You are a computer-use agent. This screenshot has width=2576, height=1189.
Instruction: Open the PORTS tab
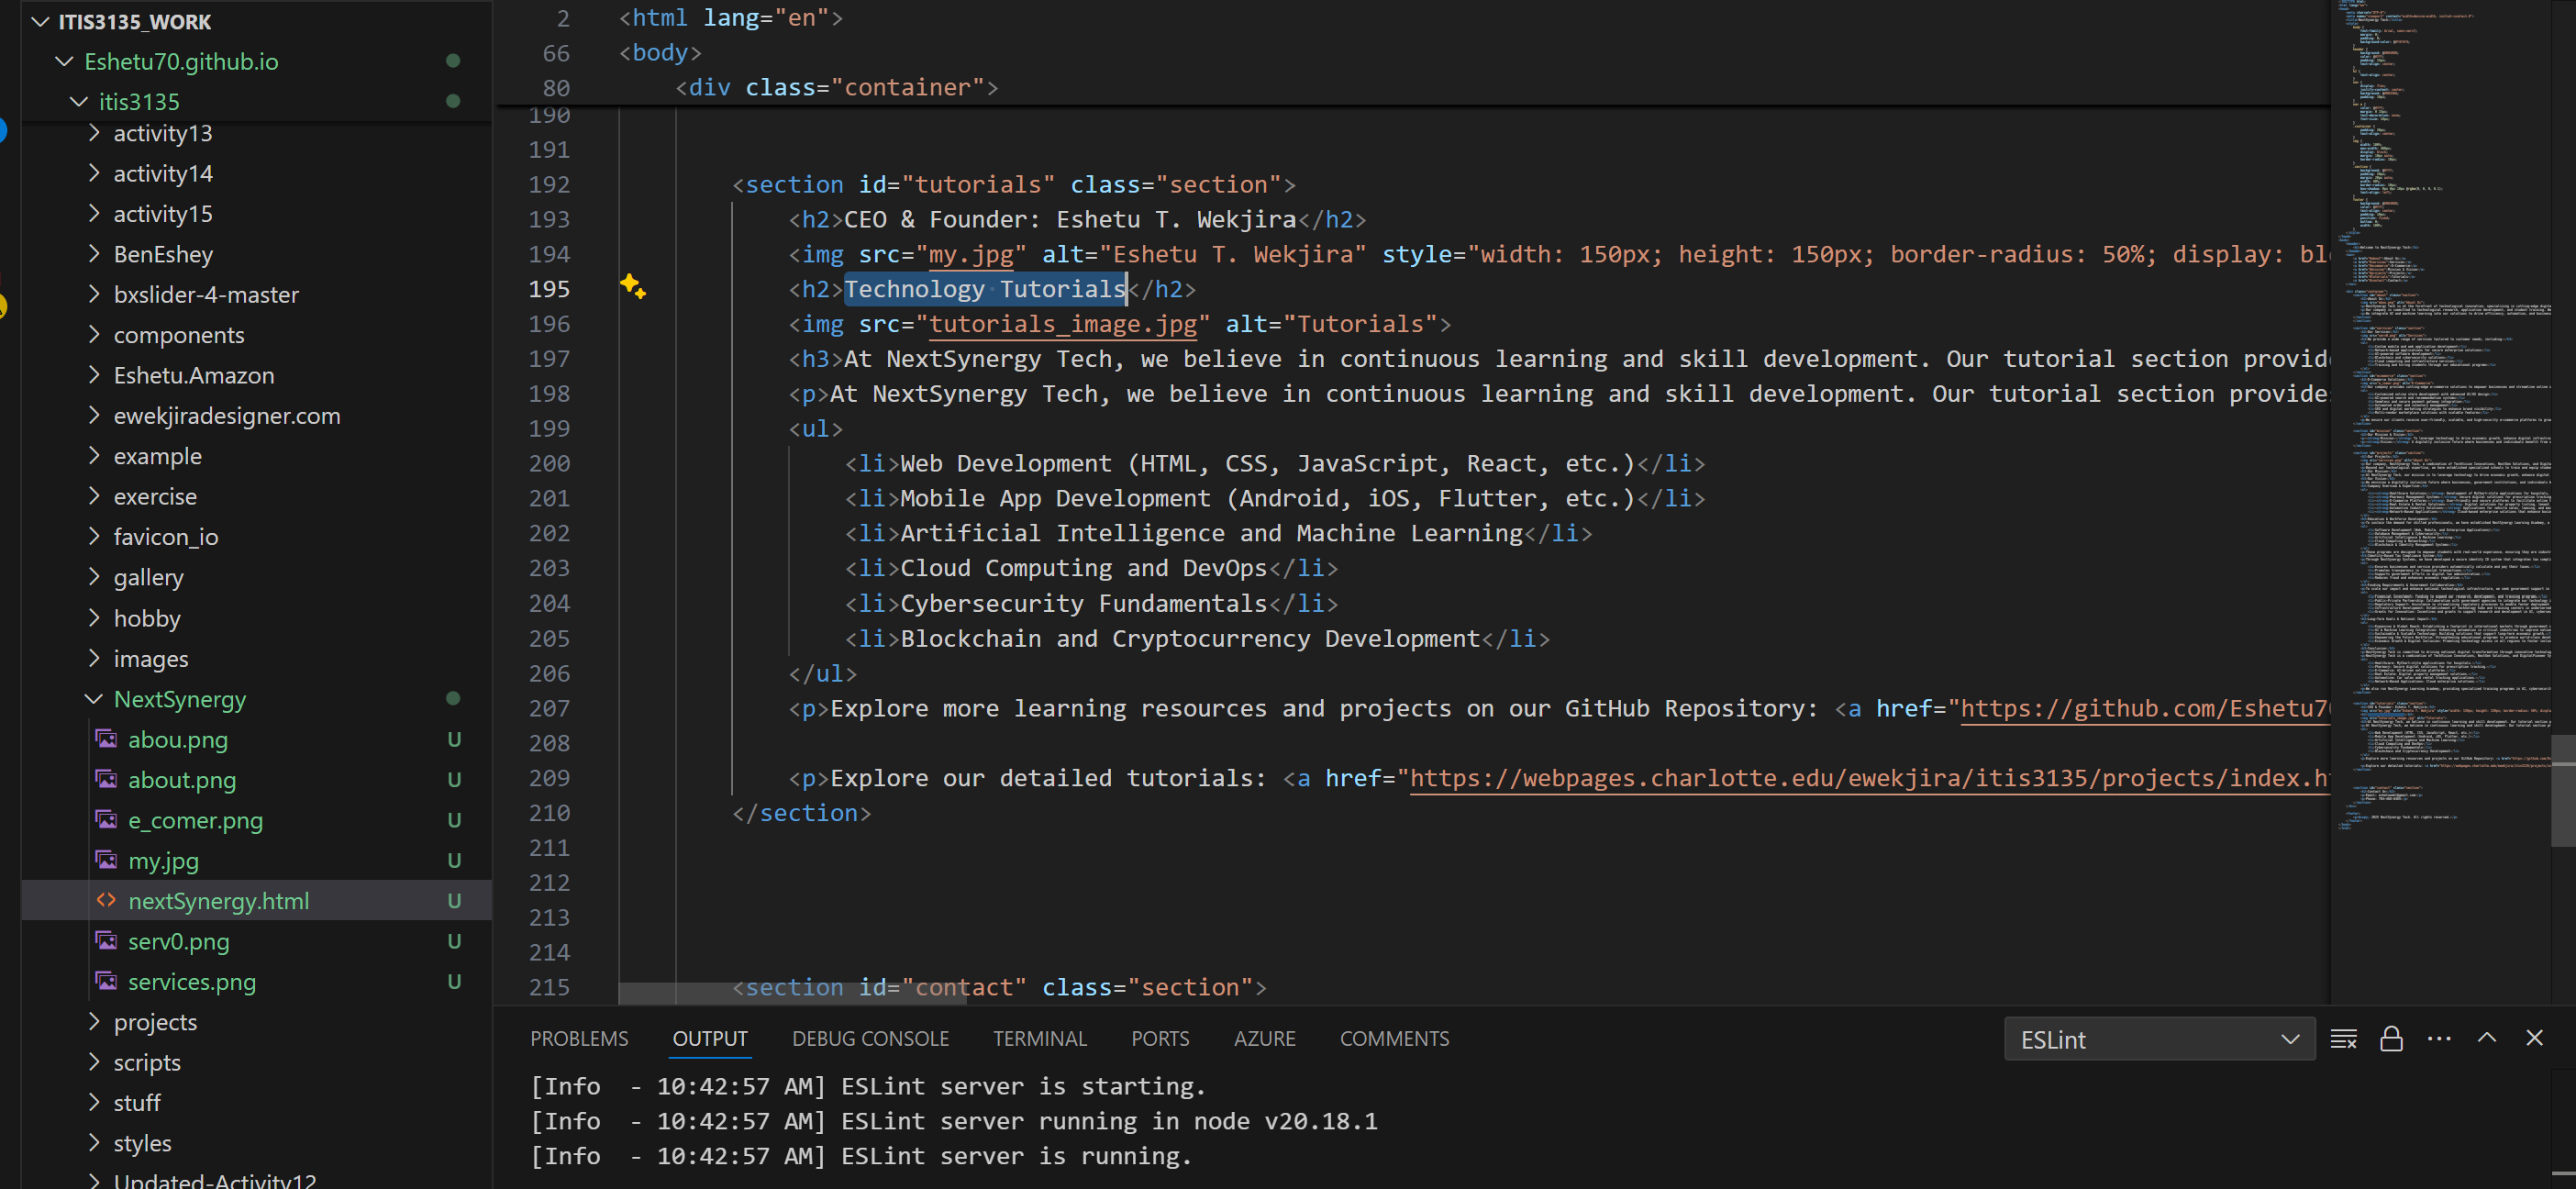tap(1160, 1039)
